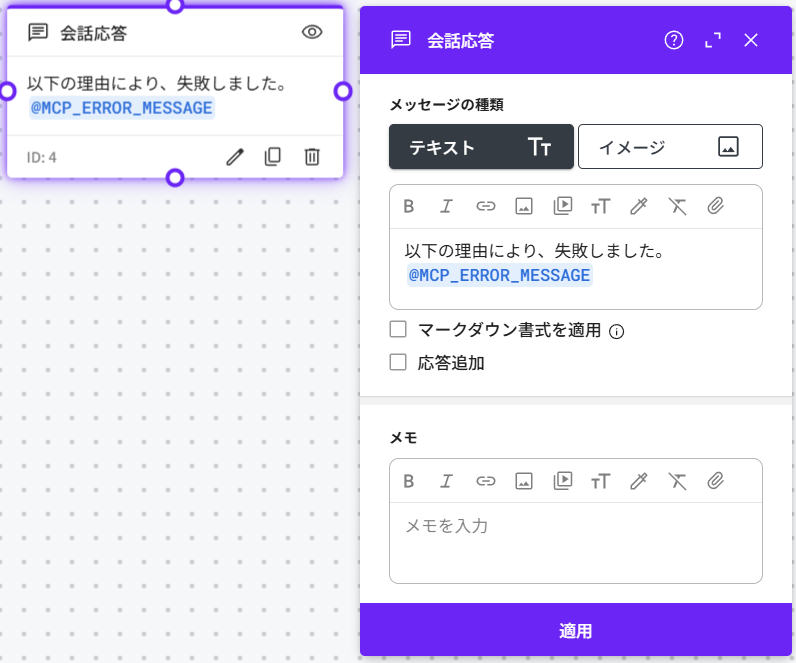The height and width of the screenshot is (663, 796).
Task: Open the color picker eyedropper in message editor
Action: (639, 206)
